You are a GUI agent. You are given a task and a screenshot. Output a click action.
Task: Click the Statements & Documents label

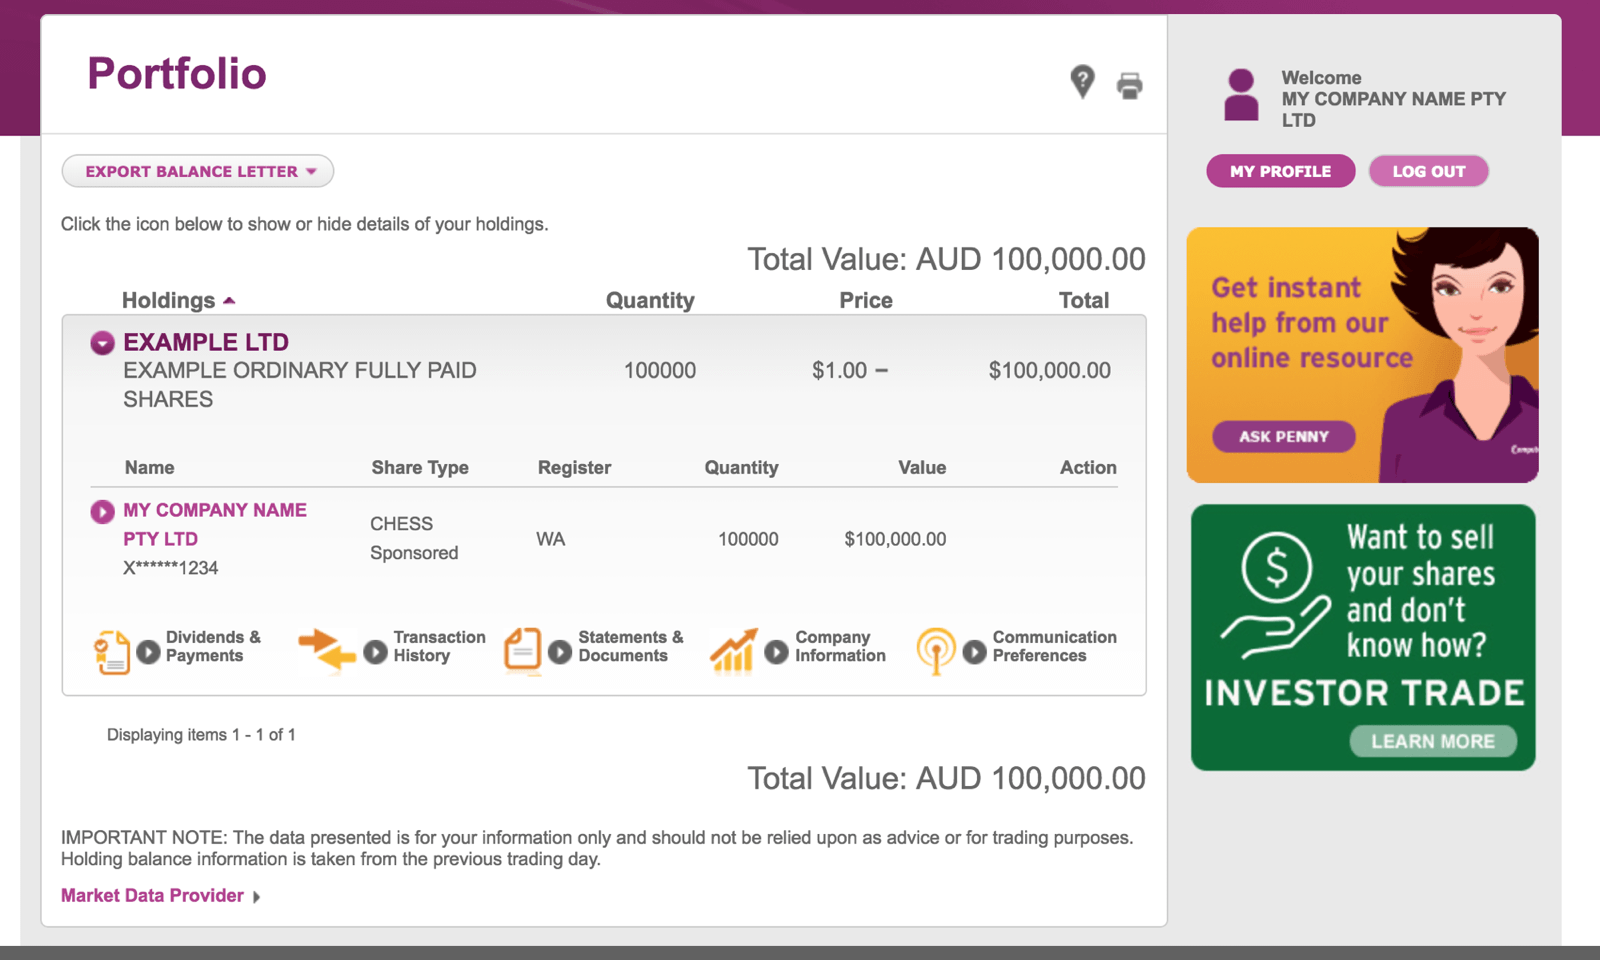tap(630, 646)
